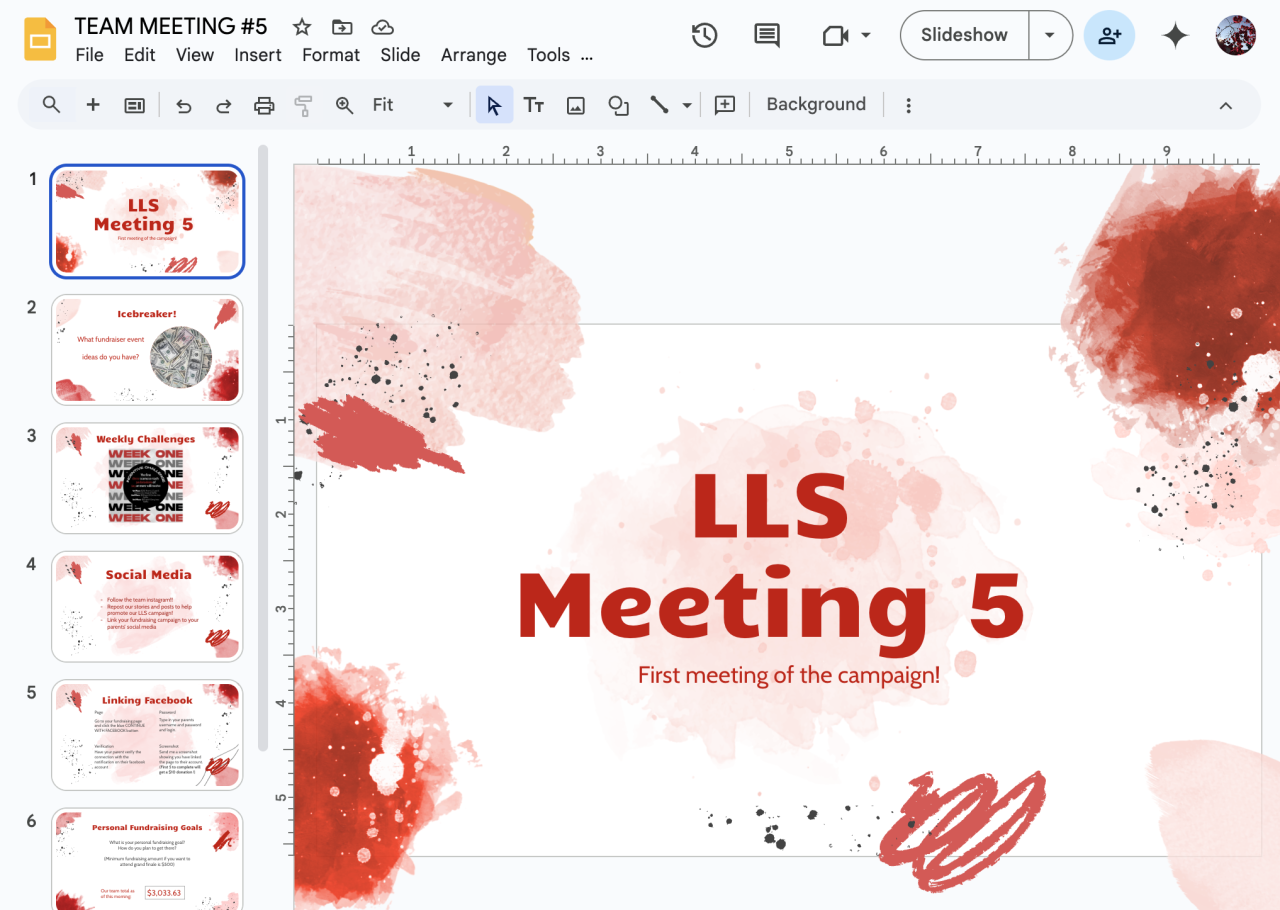Click the insert image icon
The width and height of the screenshot is (1280, 910).
[x=576, y=105]
